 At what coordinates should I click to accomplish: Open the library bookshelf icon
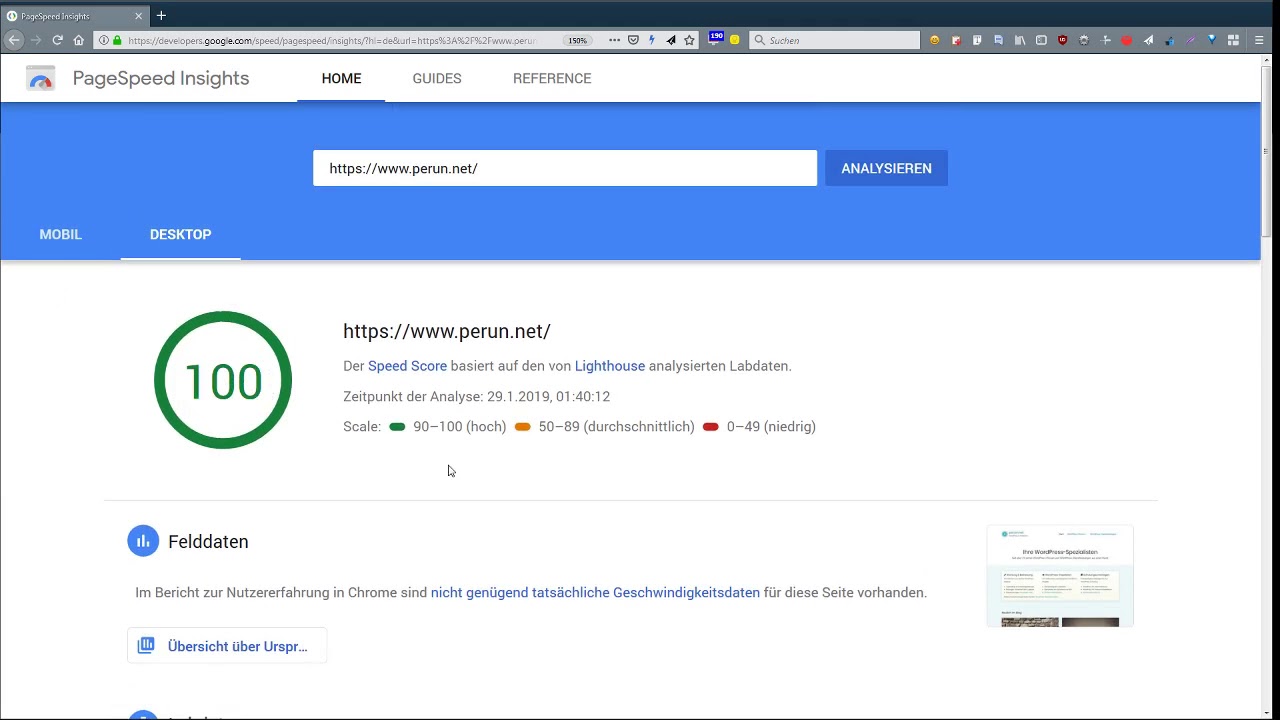(1020, 40)
